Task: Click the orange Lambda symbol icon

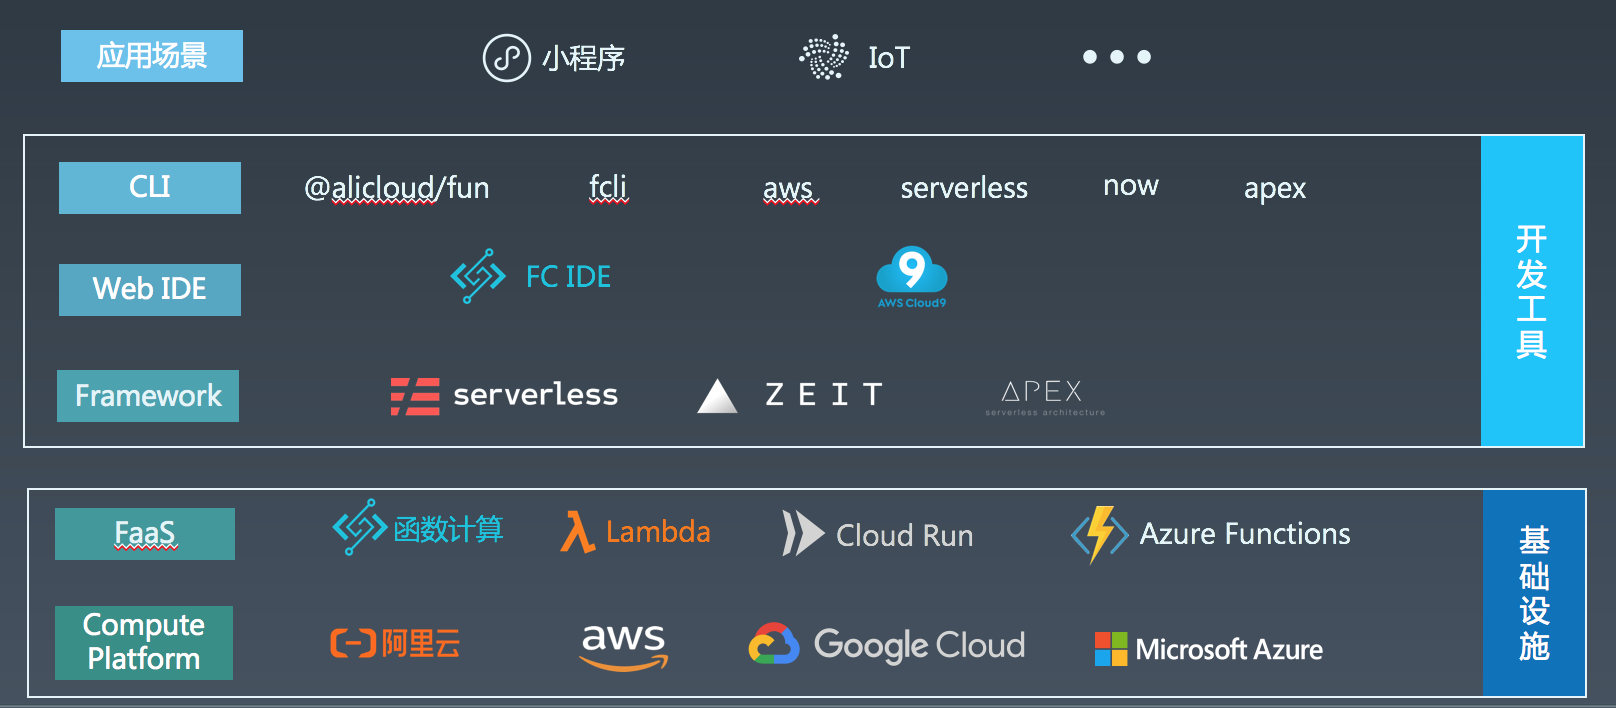Action: pyautogui.click(x=577, y=532)
